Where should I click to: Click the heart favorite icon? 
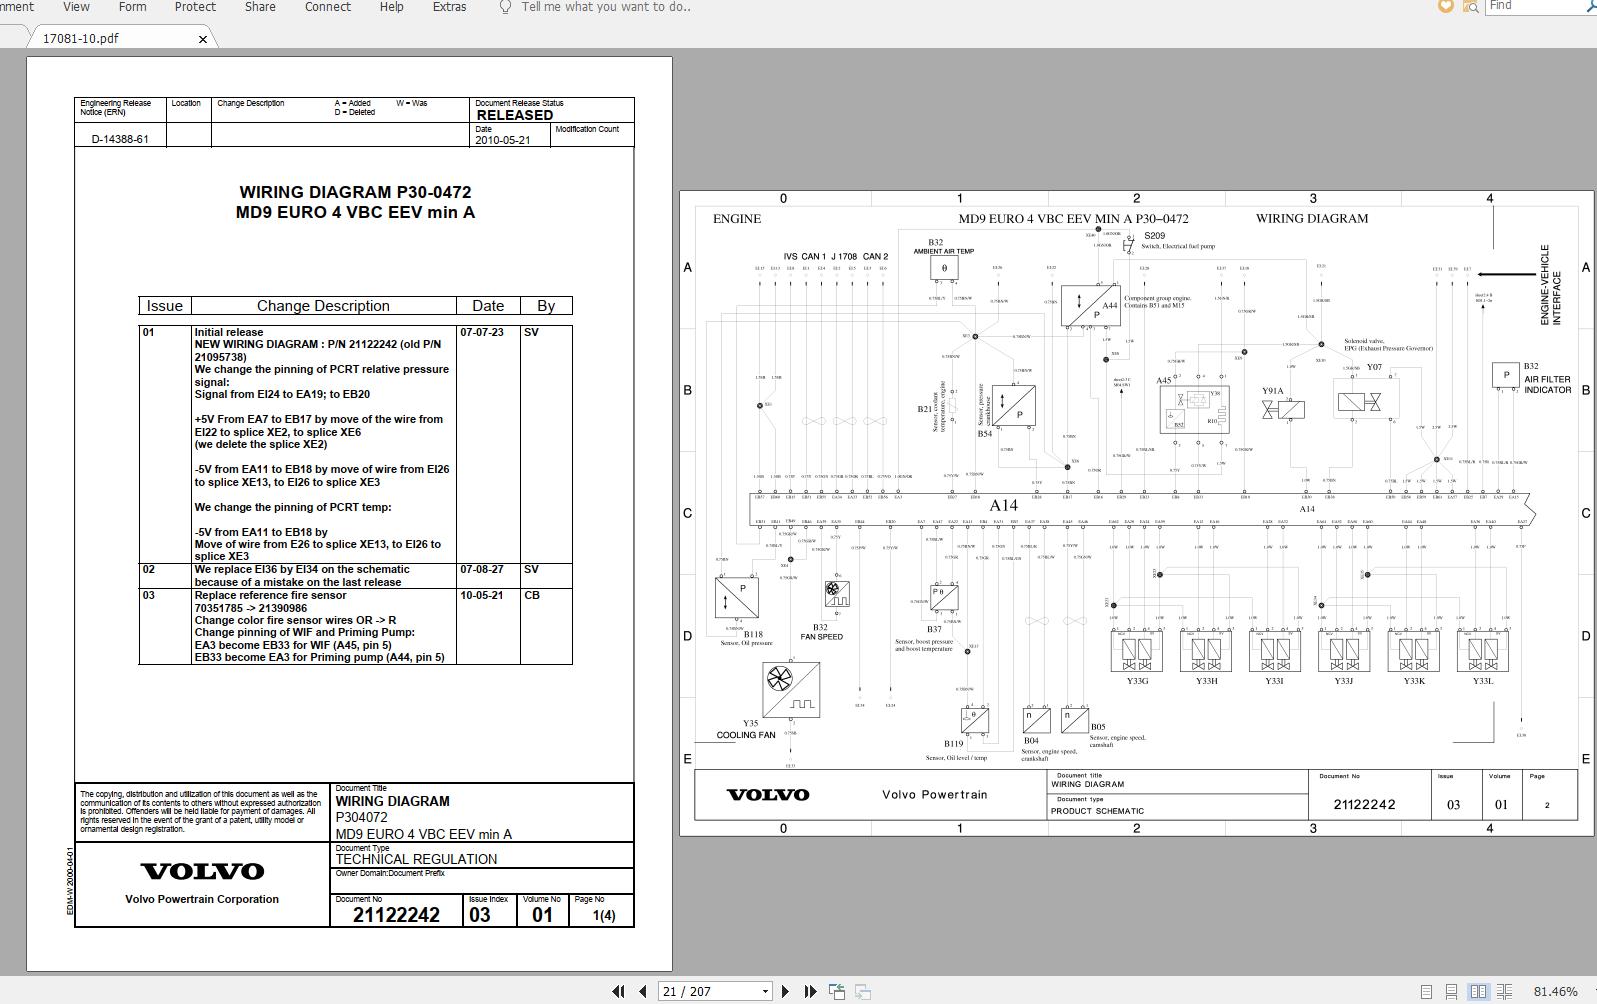coord(1444,6)
